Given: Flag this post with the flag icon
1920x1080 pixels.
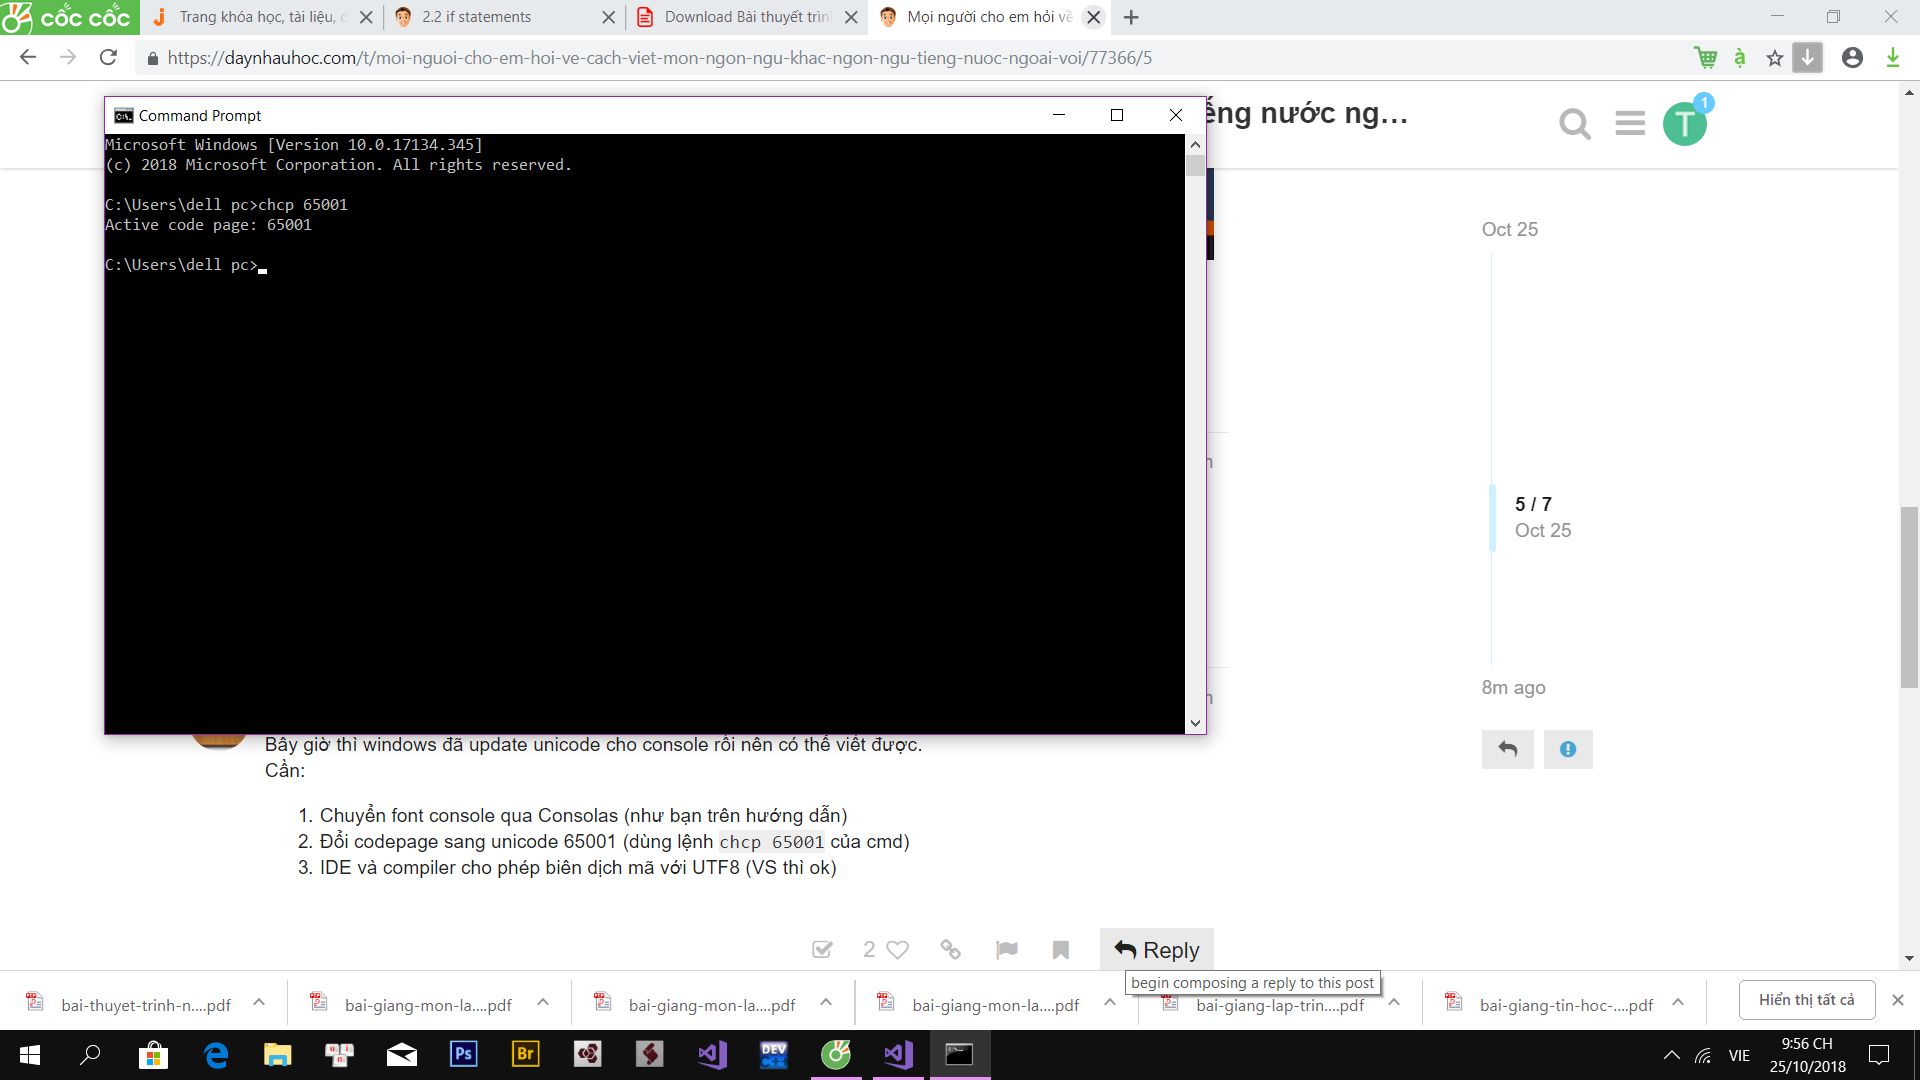Looking at the screenshot, I should coord(1006,949).
